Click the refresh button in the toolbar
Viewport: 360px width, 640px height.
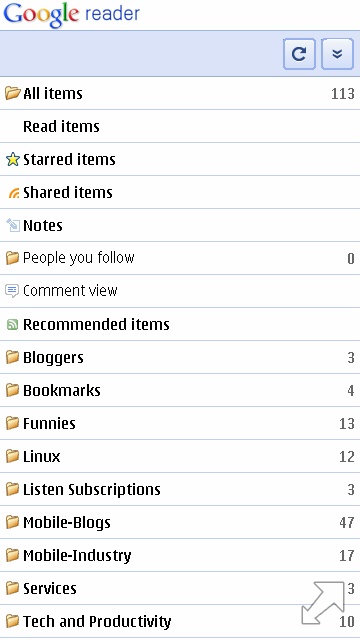click(299, 54)
